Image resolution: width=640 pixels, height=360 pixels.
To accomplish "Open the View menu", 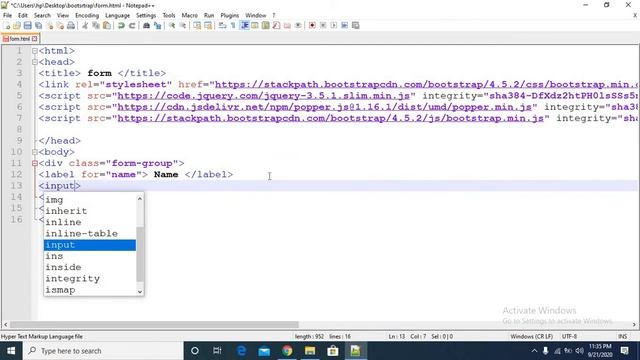I will click(x=63, y=16).
